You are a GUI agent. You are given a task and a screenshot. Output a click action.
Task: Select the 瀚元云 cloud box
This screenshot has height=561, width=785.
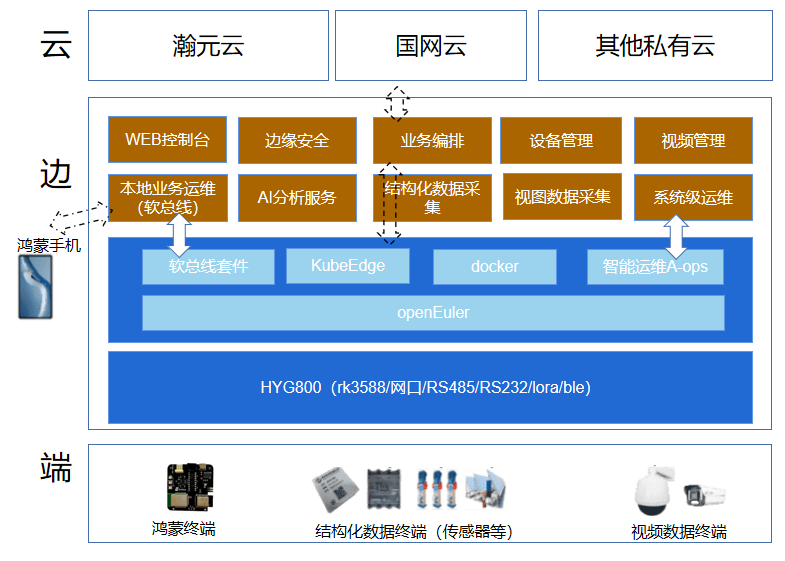pos(208,46)
